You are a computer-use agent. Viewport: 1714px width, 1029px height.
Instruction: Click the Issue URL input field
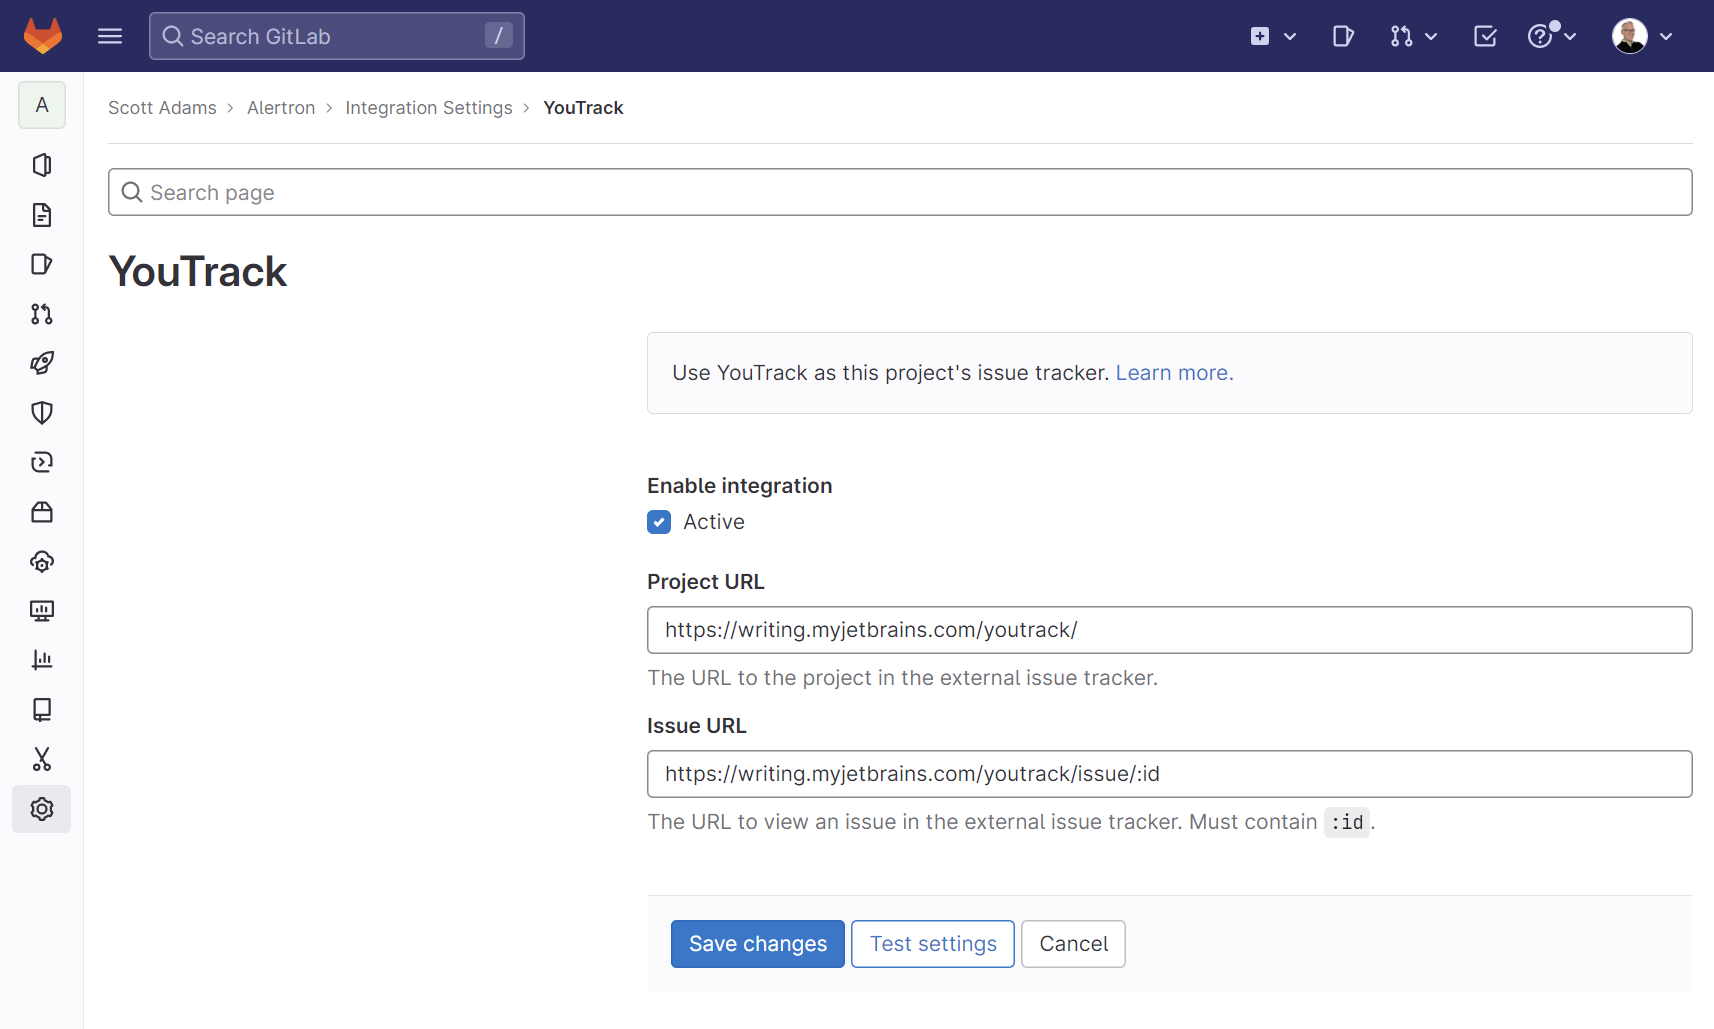coord(1170,774)
